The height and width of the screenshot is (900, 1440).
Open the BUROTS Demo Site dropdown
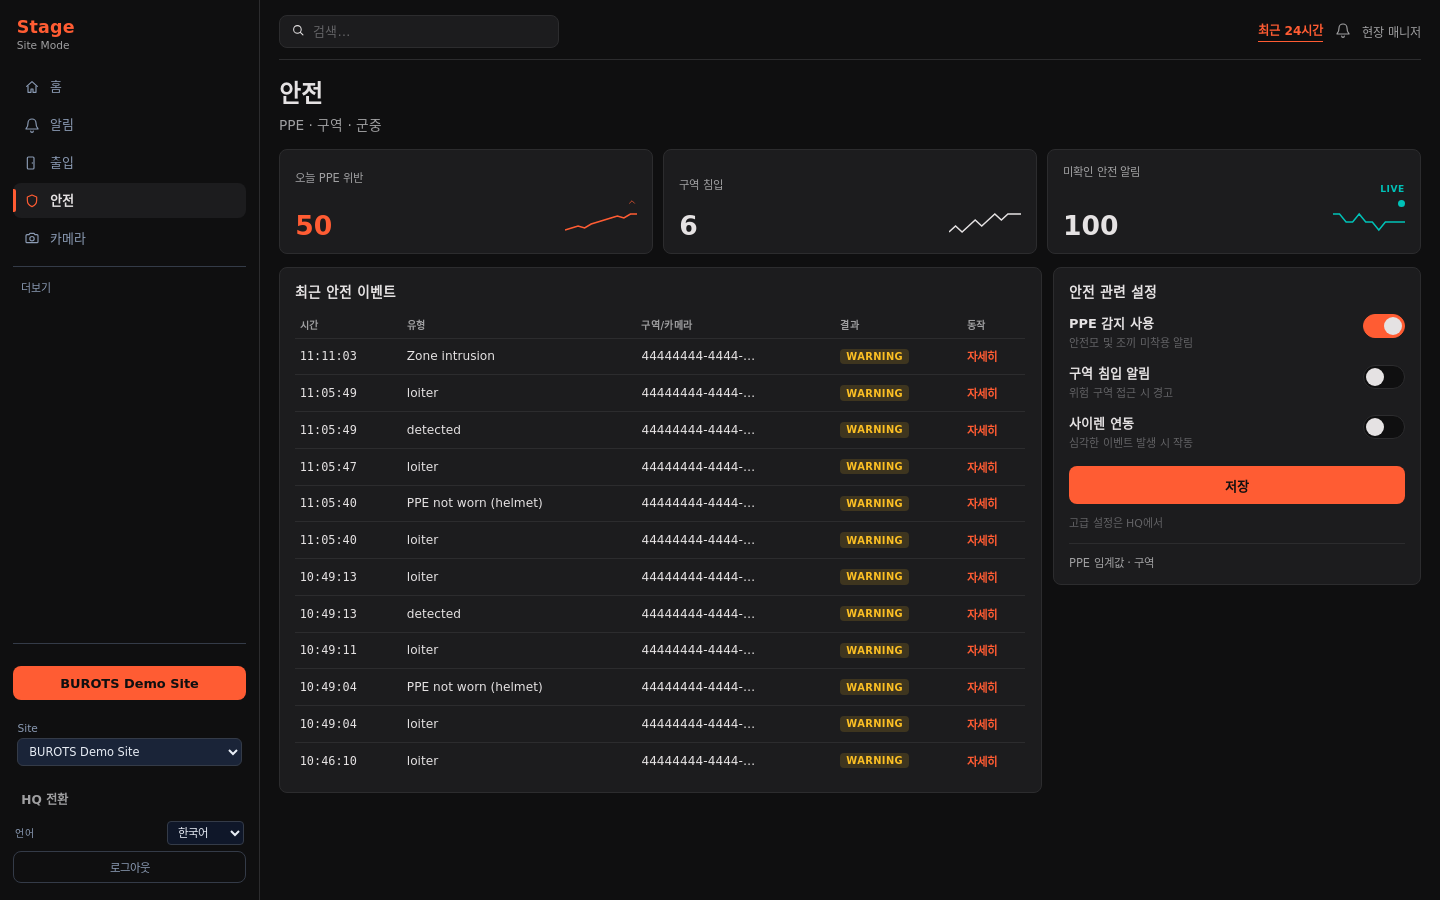coord(129,752)
